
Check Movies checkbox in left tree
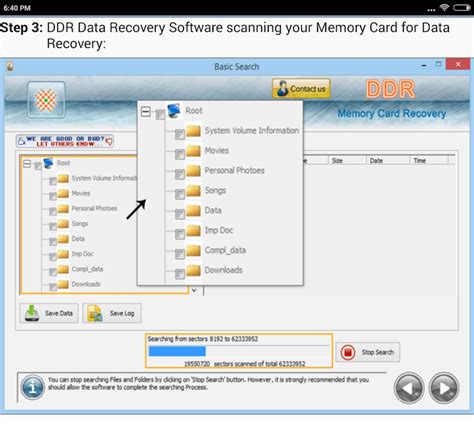point(53,196)
